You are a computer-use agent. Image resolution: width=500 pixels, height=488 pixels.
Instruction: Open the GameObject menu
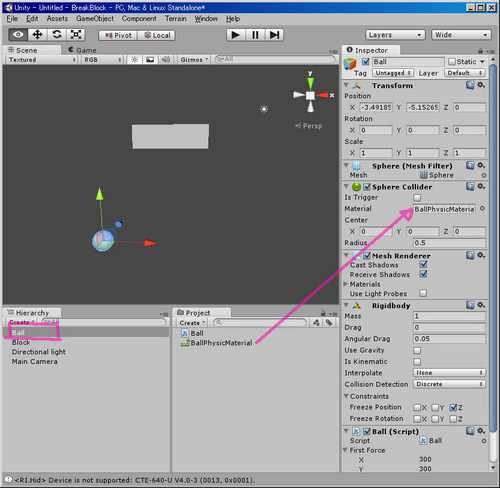pyautogui.click(x=95, y=19)
